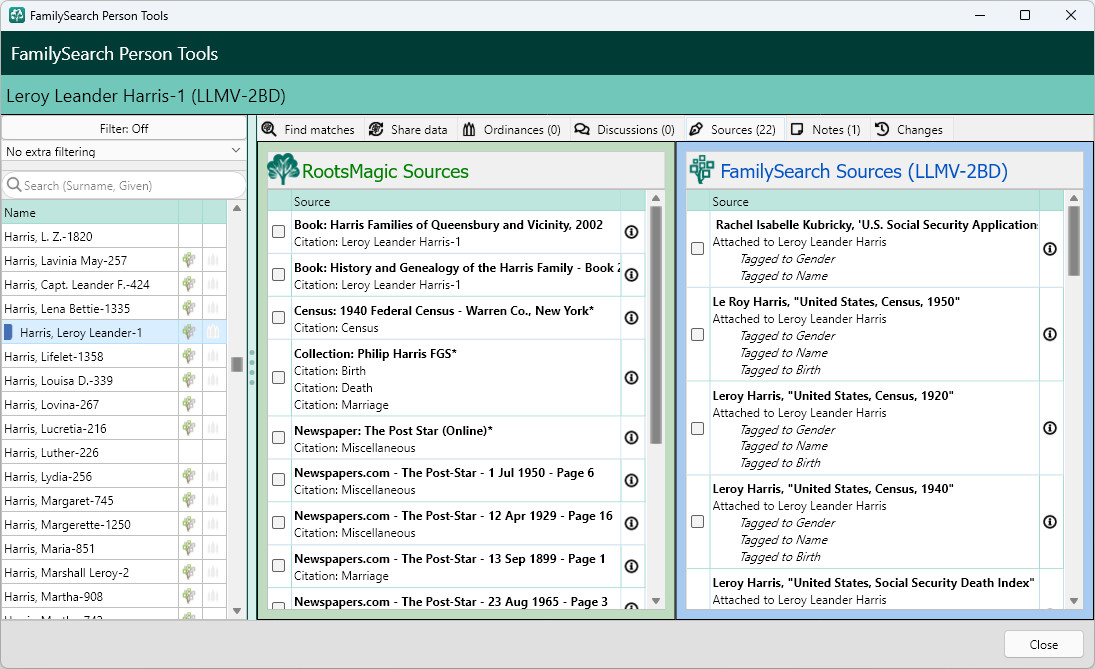The width and height of the screenshot is (1095, 669).
Task: Open info icon for Newspaper: The Post Star (Online)
Action: [x=631, y=438]
